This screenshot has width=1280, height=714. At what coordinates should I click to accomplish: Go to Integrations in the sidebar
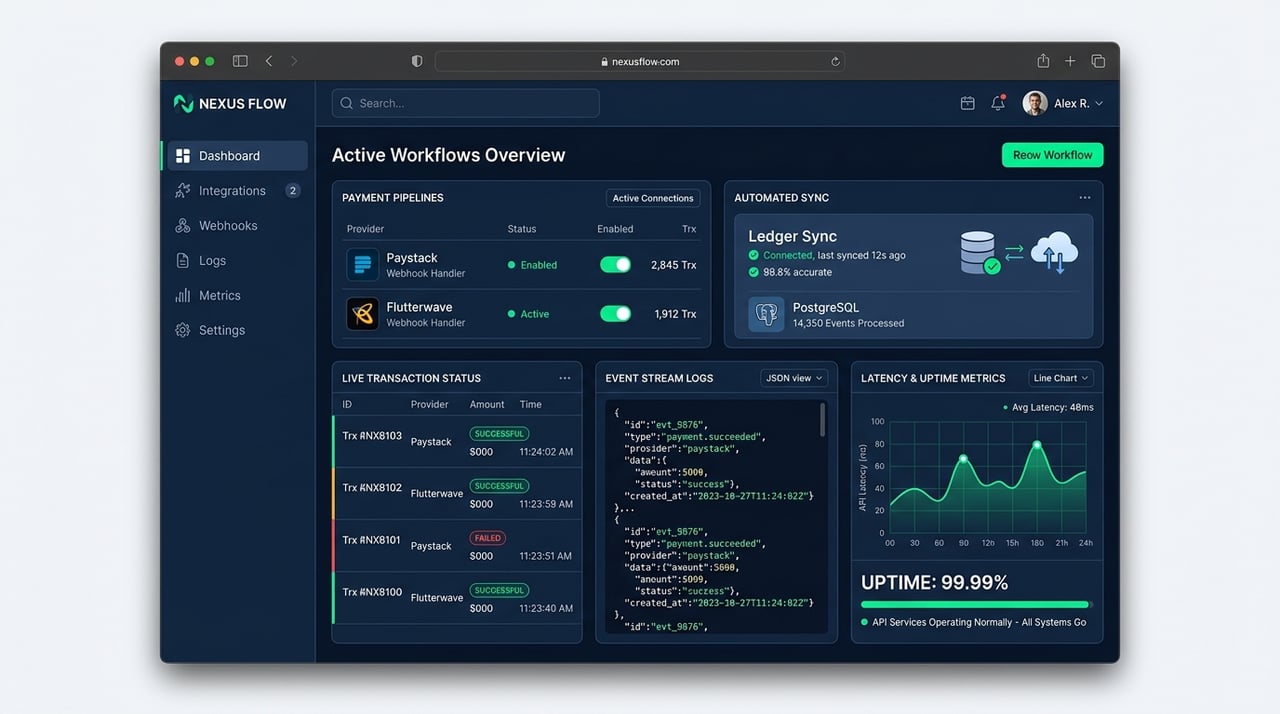coord(235,190)
